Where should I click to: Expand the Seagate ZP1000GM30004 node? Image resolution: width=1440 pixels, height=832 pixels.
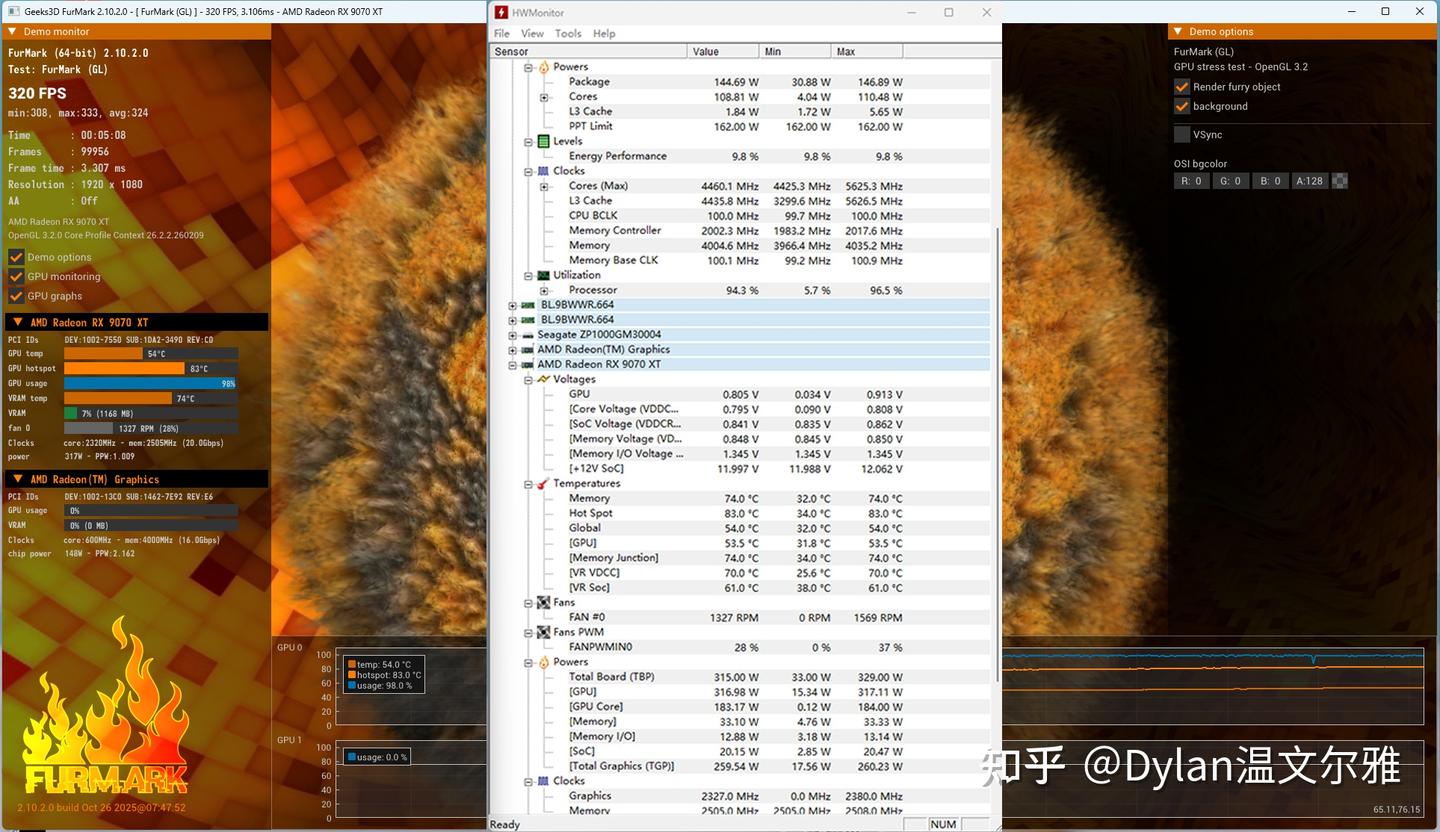click(x=512, y=335)
